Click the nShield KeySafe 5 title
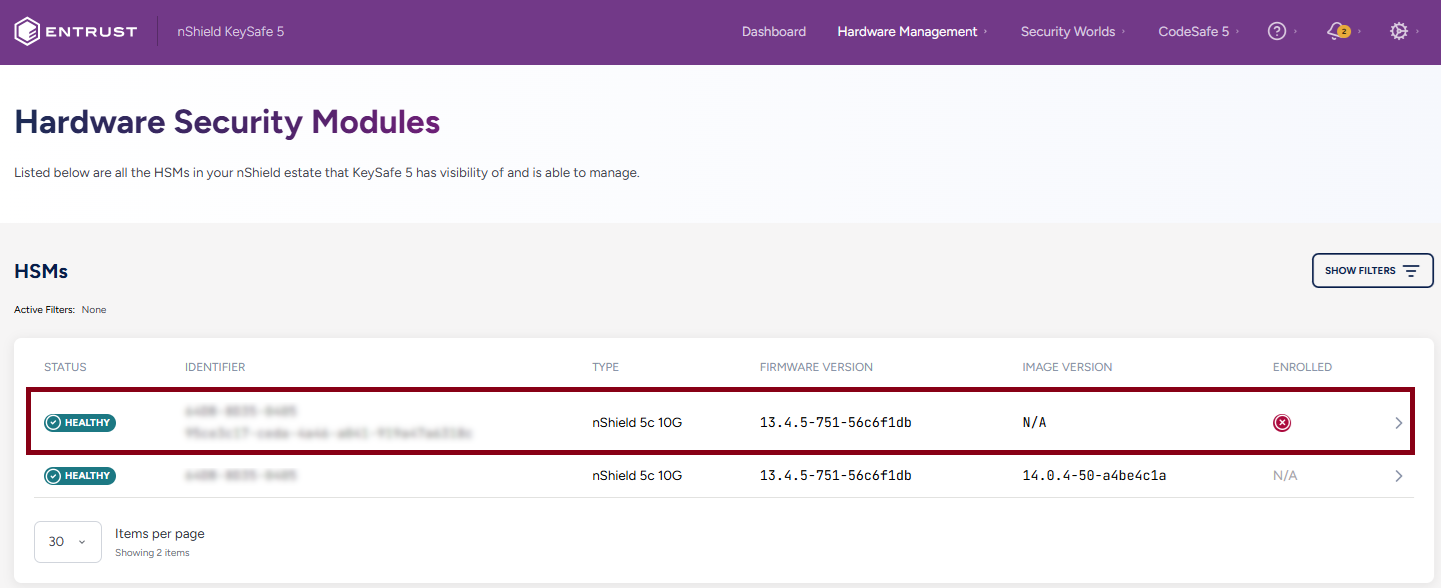 click(231, 32)
